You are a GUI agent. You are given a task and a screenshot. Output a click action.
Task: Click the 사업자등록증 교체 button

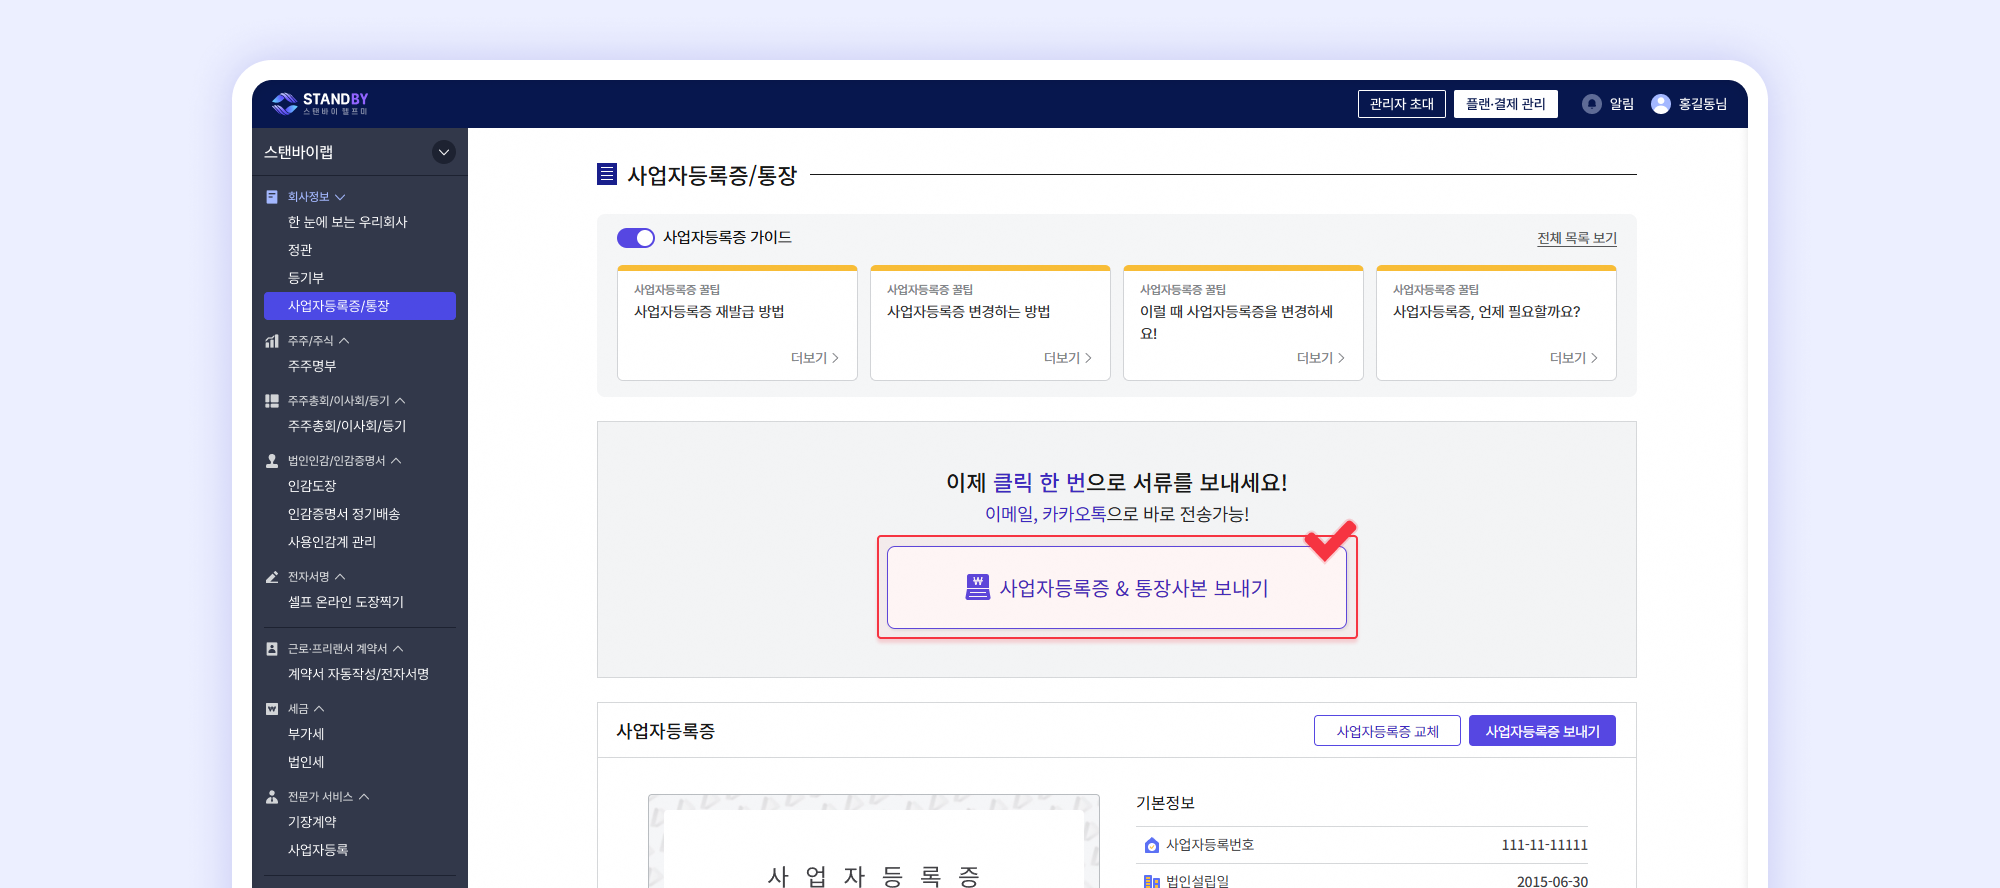tap(1387, 731)
